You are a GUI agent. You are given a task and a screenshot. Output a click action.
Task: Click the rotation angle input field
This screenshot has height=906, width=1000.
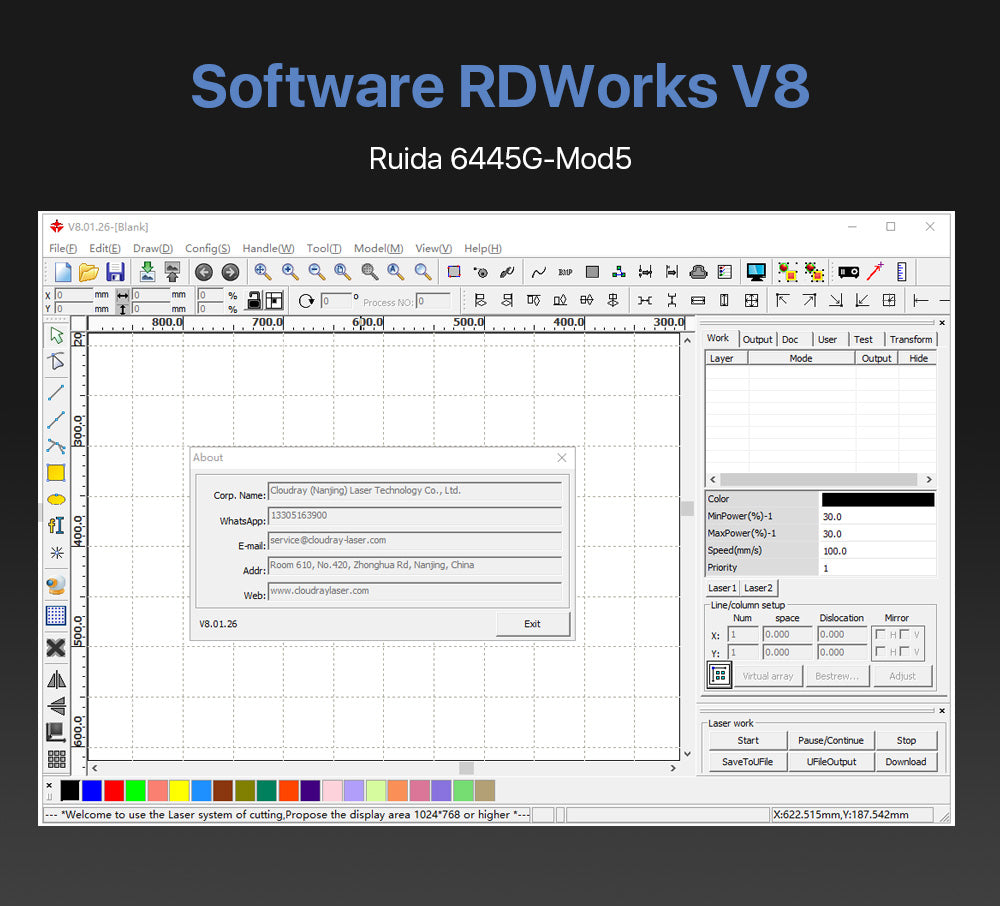pos(336,301)
